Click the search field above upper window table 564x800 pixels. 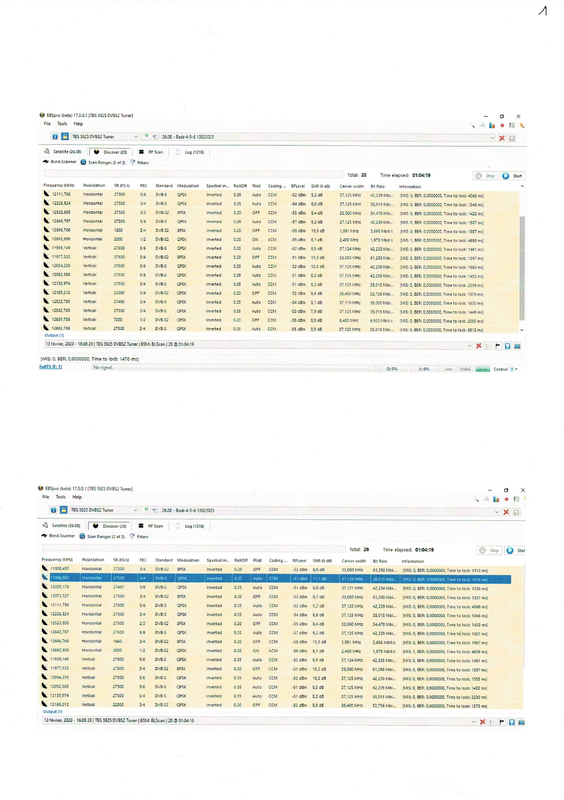coord(194,174)
